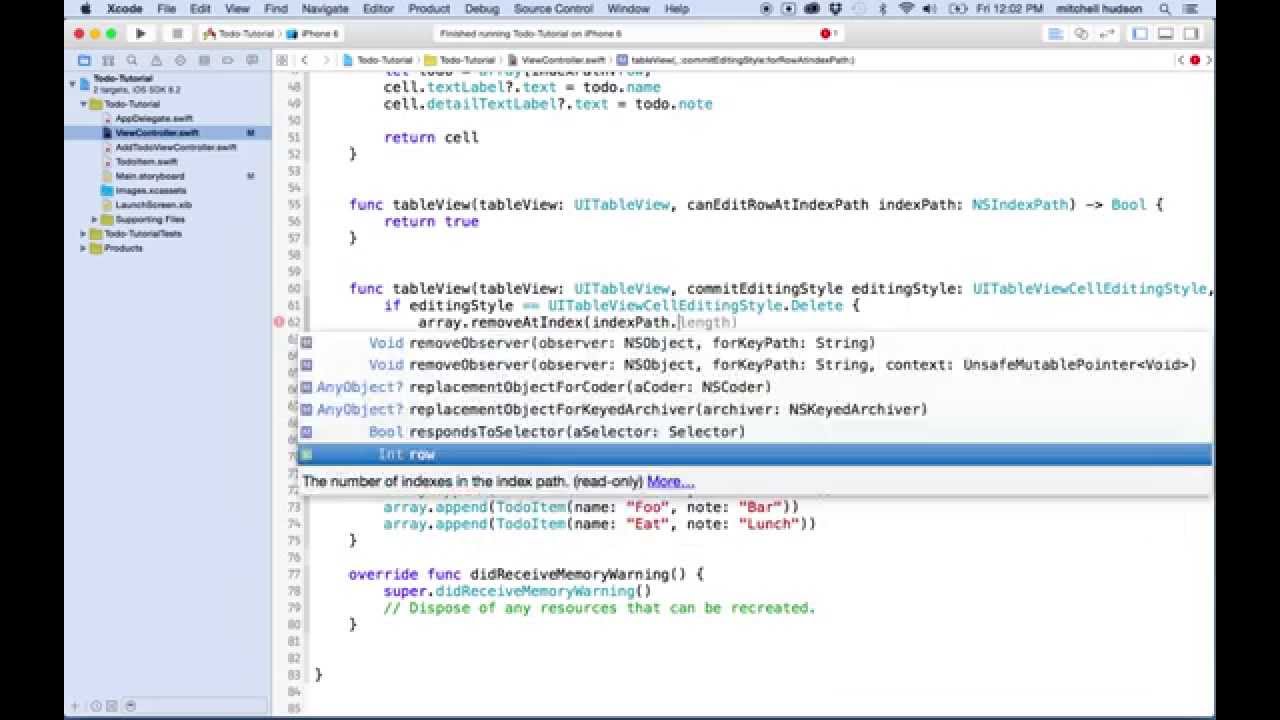
Task: Choose replacementObjectForKeyedArchiver completion suggestion
Action: point(756,409)
